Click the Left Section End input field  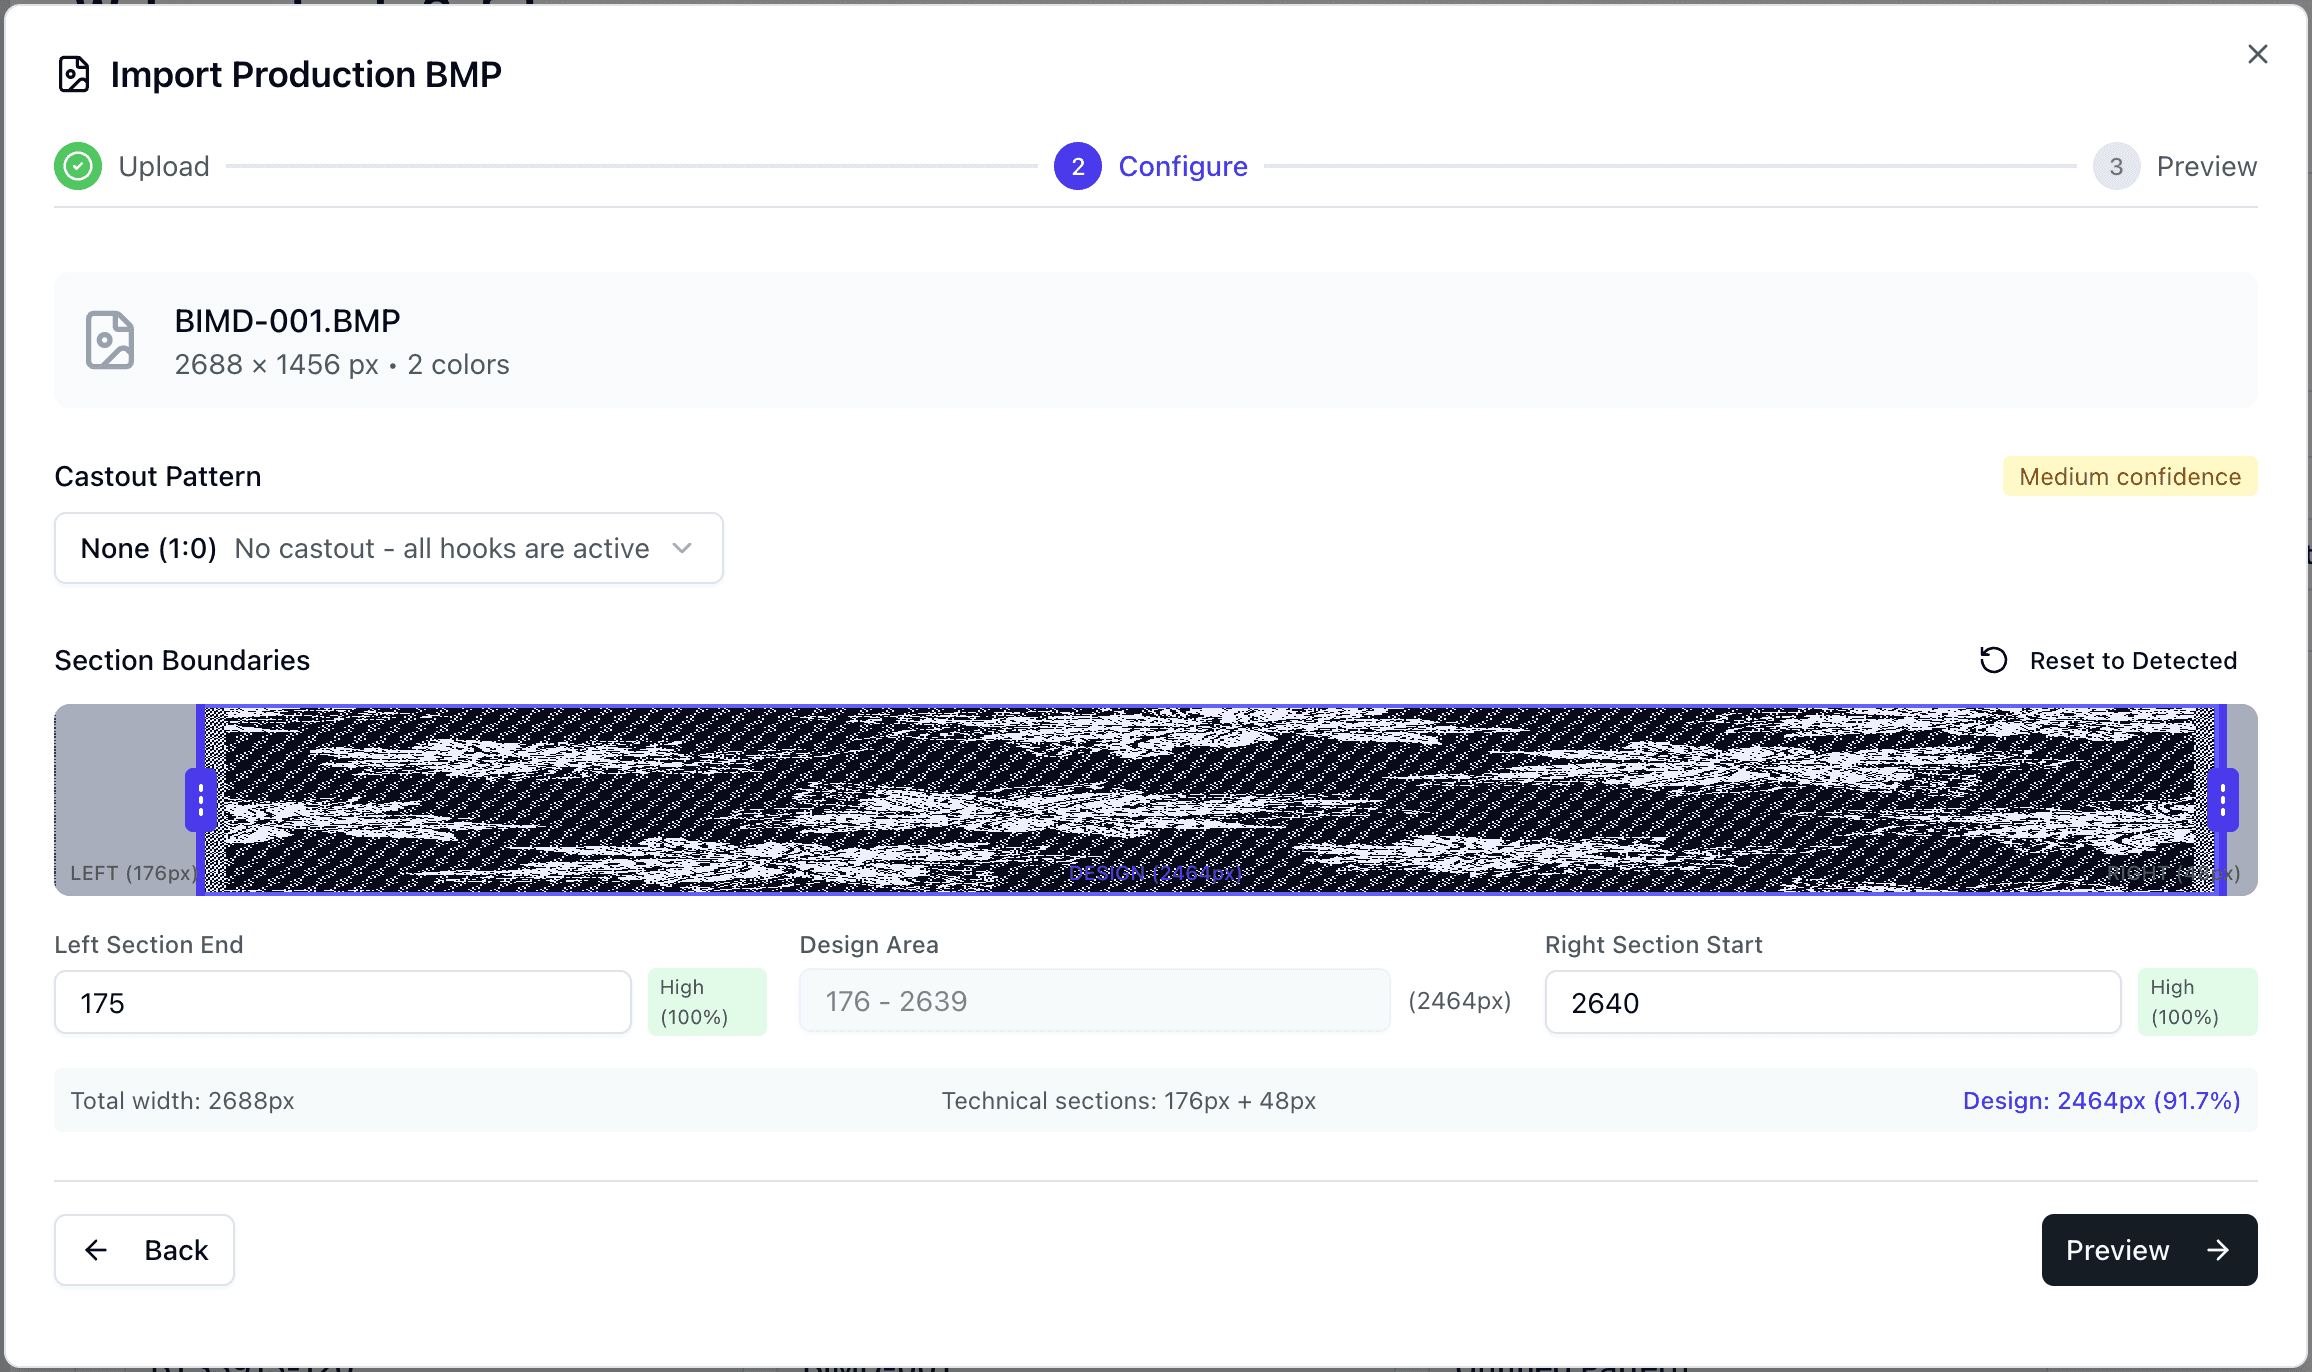(342, 1002)
